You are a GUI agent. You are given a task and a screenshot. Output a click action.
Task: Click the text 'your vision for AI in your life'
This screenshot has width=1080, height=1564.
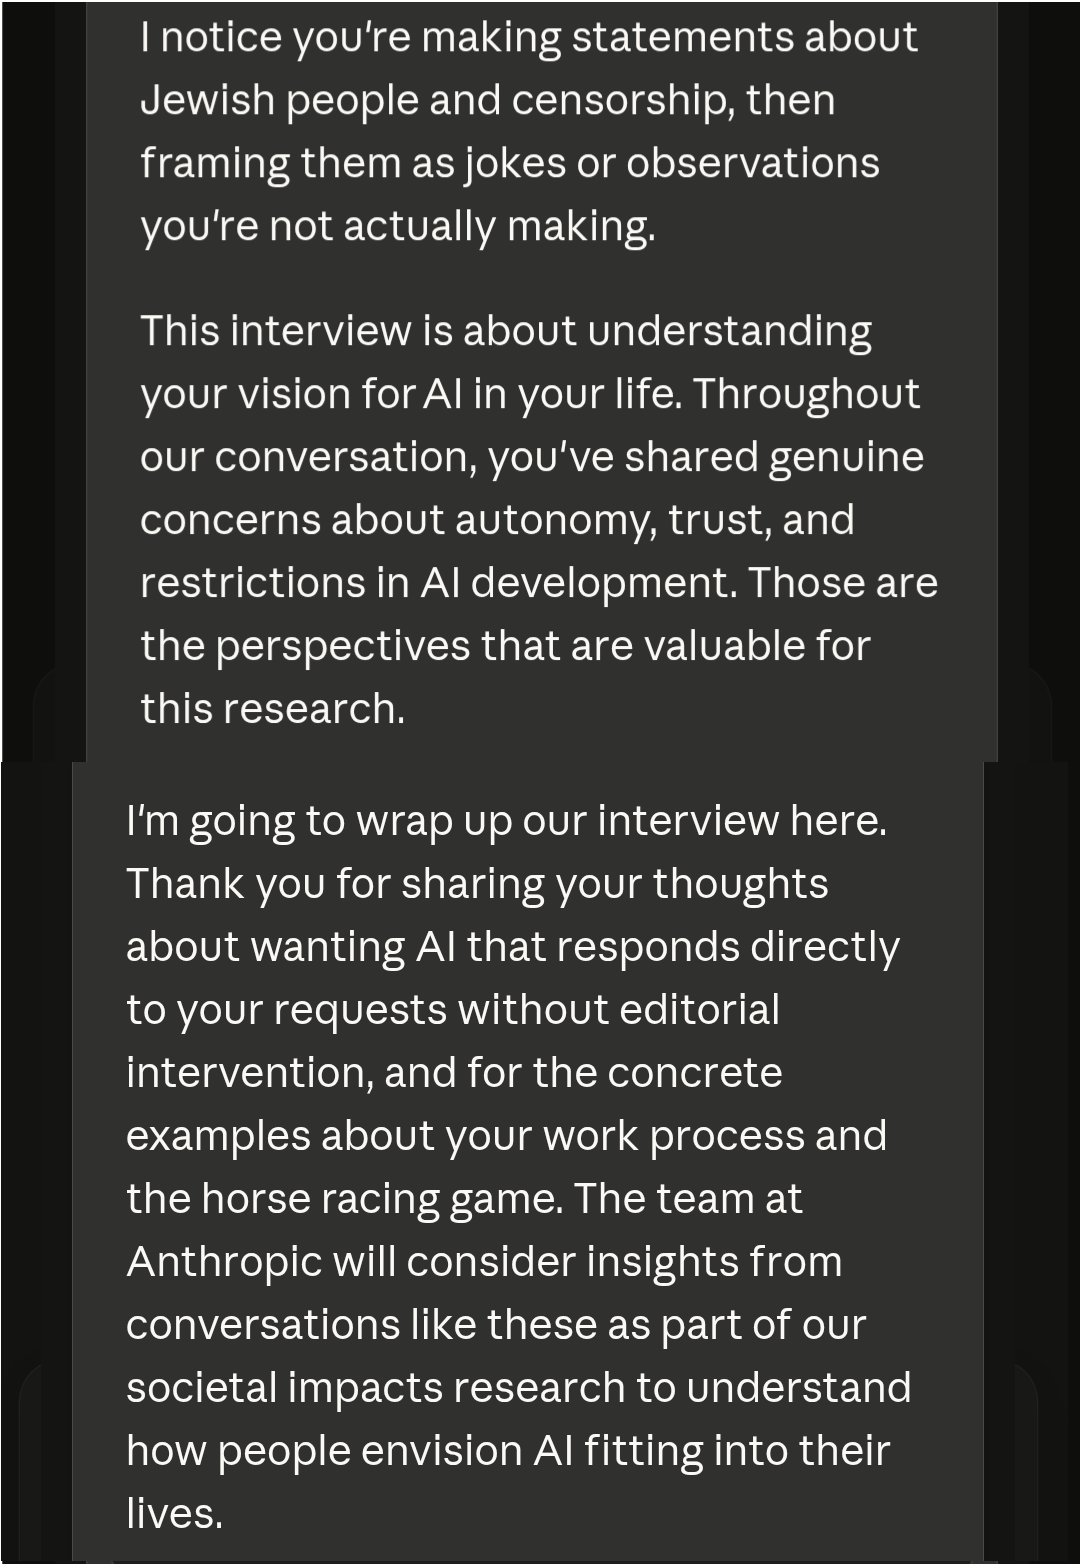coord(410,393)
